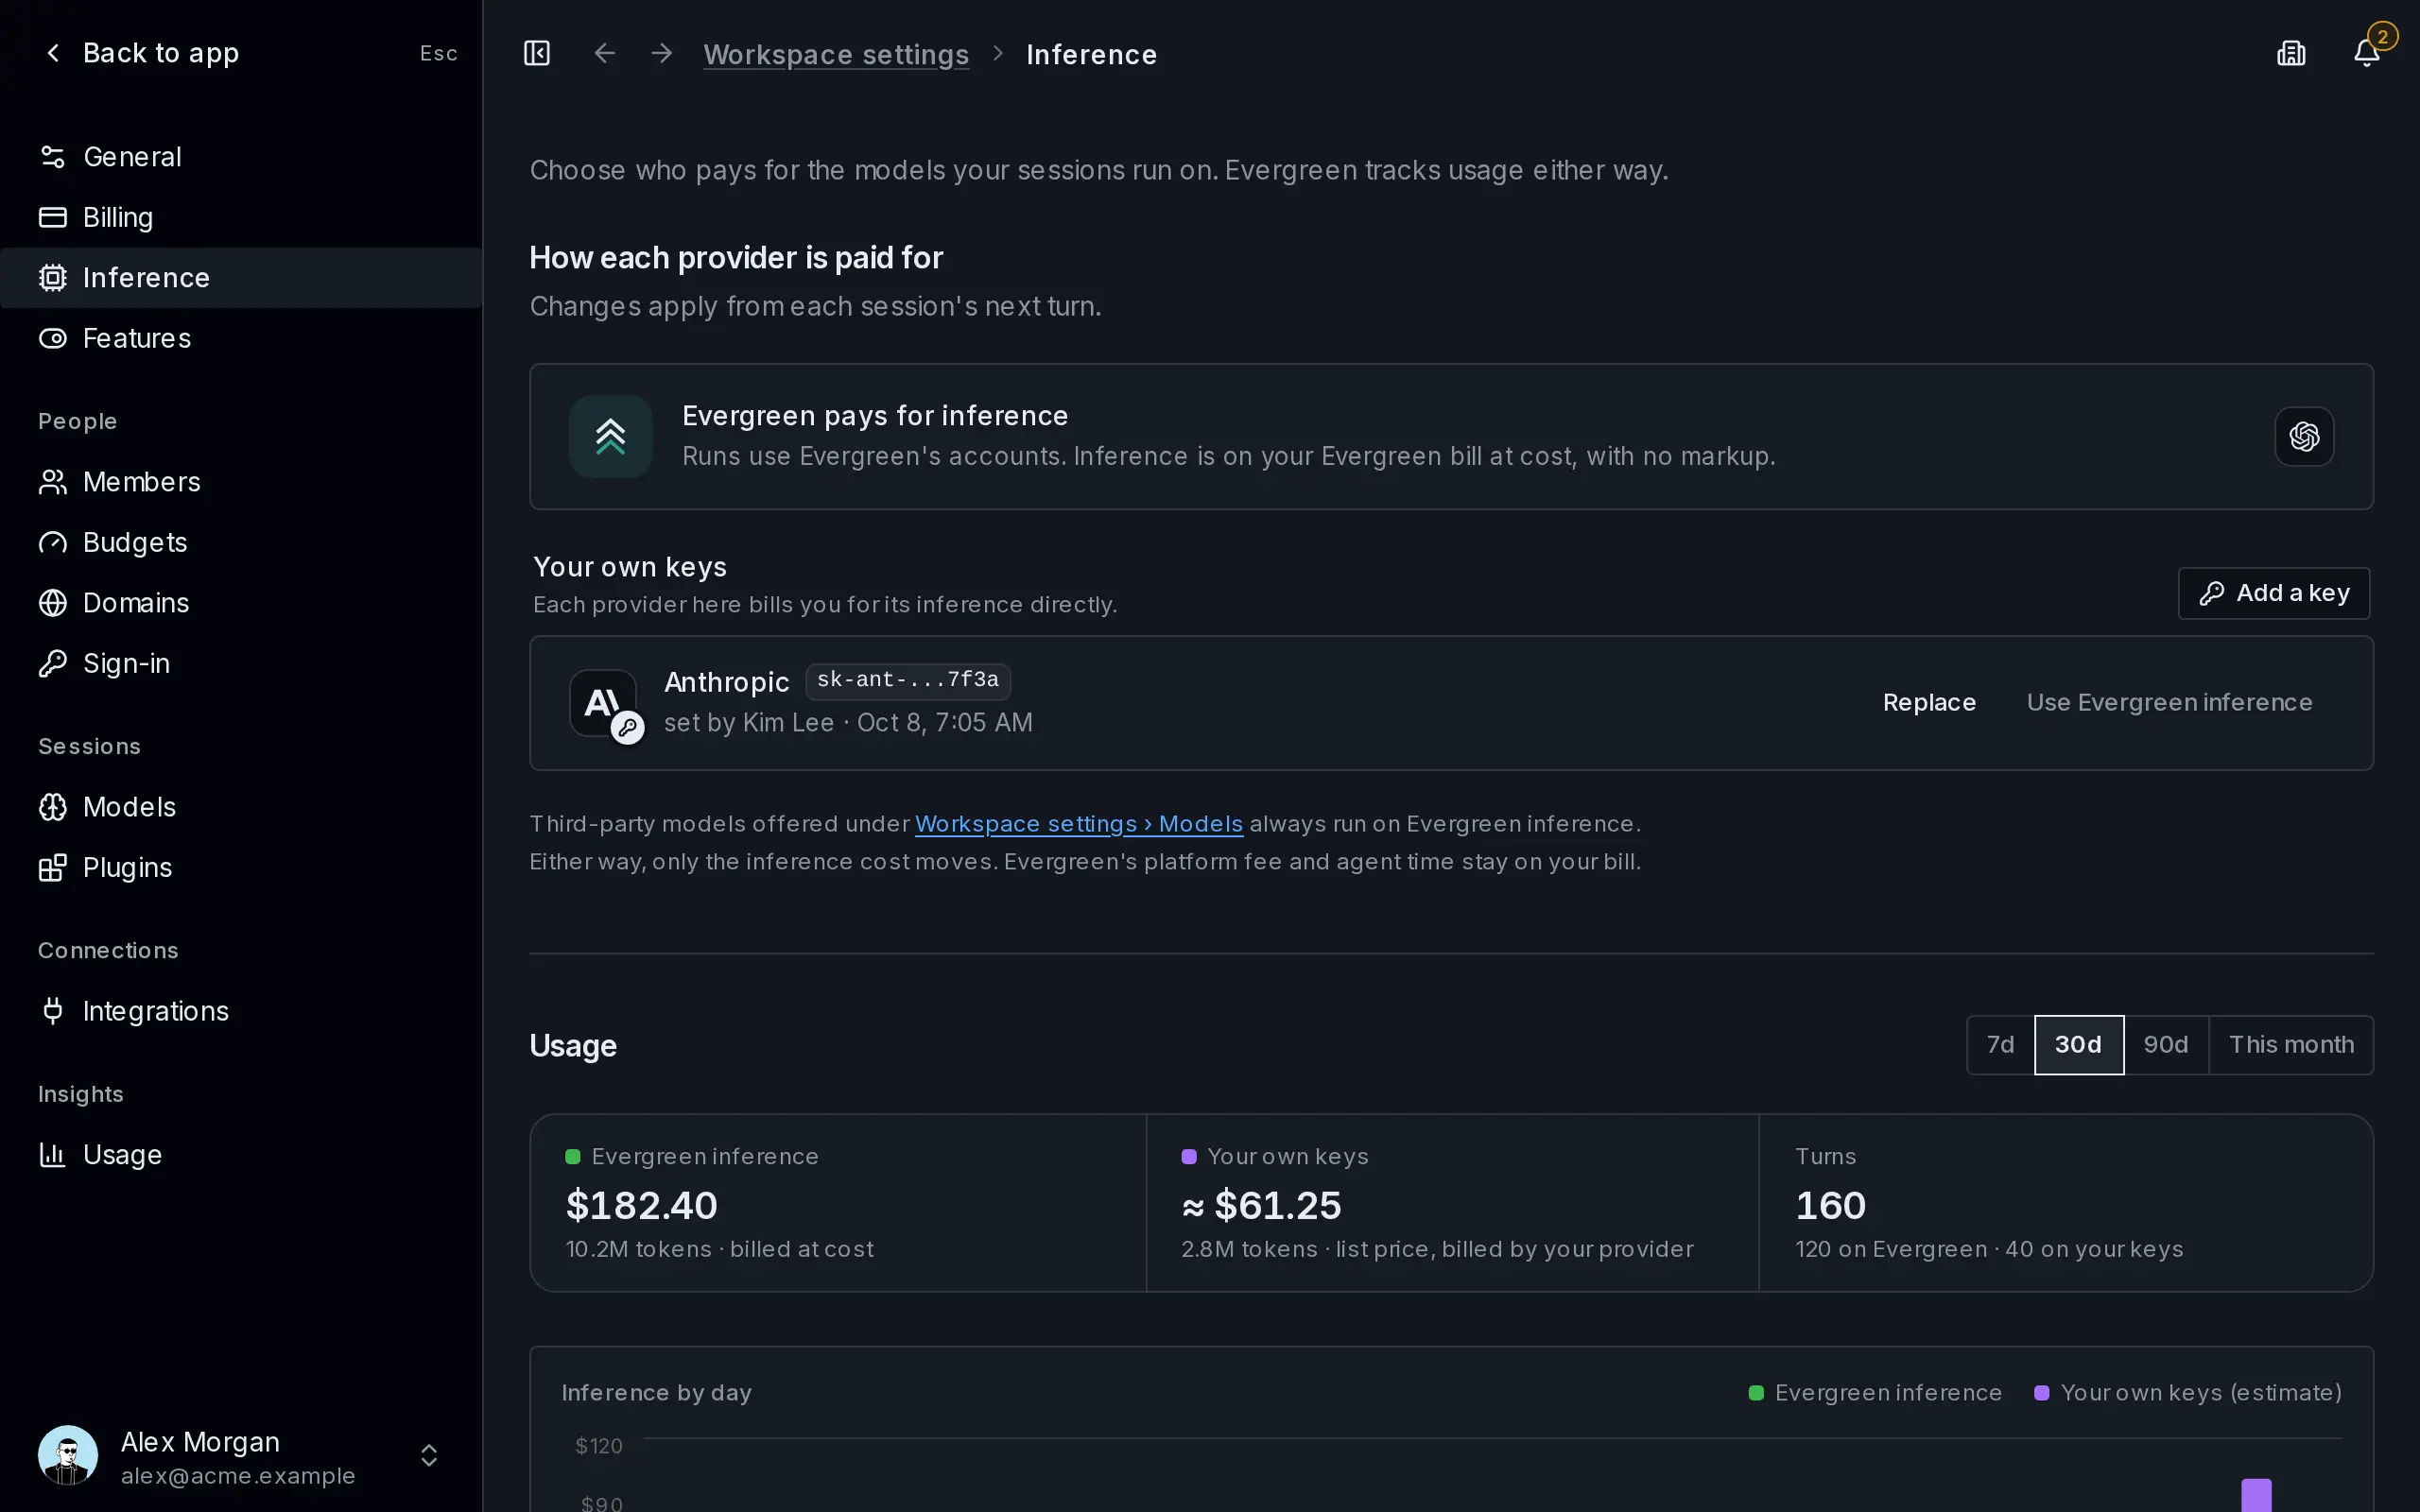Viewport: 2420px width, 1512px height.
Task: Click Use Evergreen inference for Anthropic
Action: coord(2169,702)
